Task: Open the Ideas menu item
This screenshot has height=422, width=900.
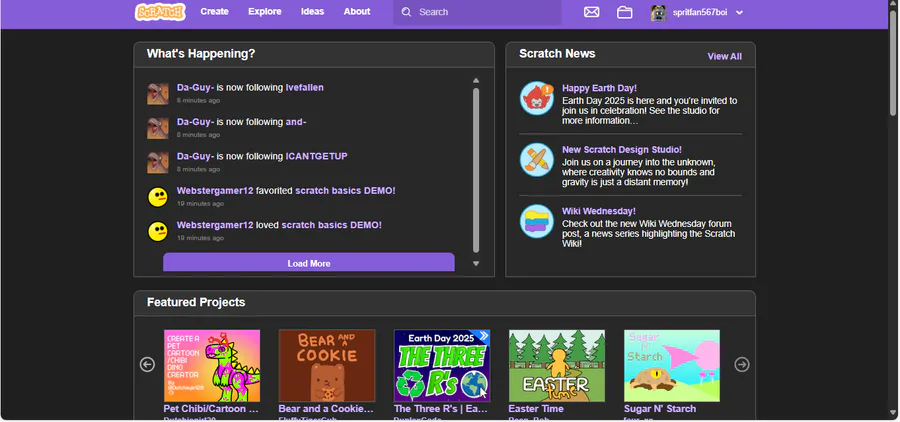Action: coord(312,11)
